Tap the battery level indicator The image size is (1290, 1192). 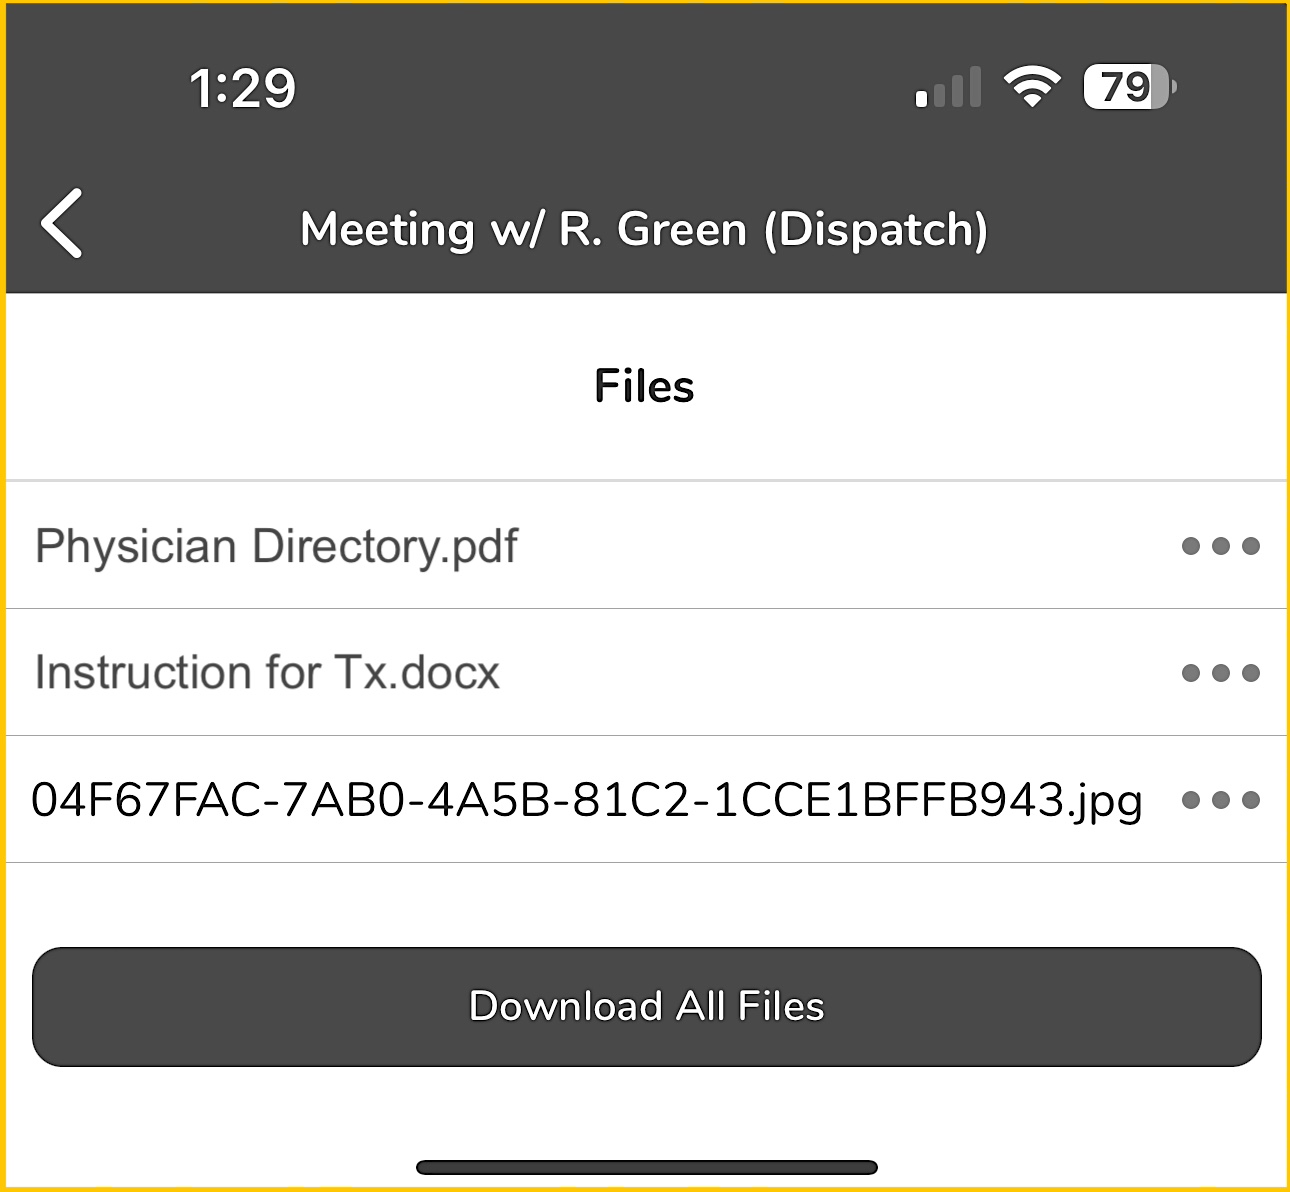[x=1129, y=87]
